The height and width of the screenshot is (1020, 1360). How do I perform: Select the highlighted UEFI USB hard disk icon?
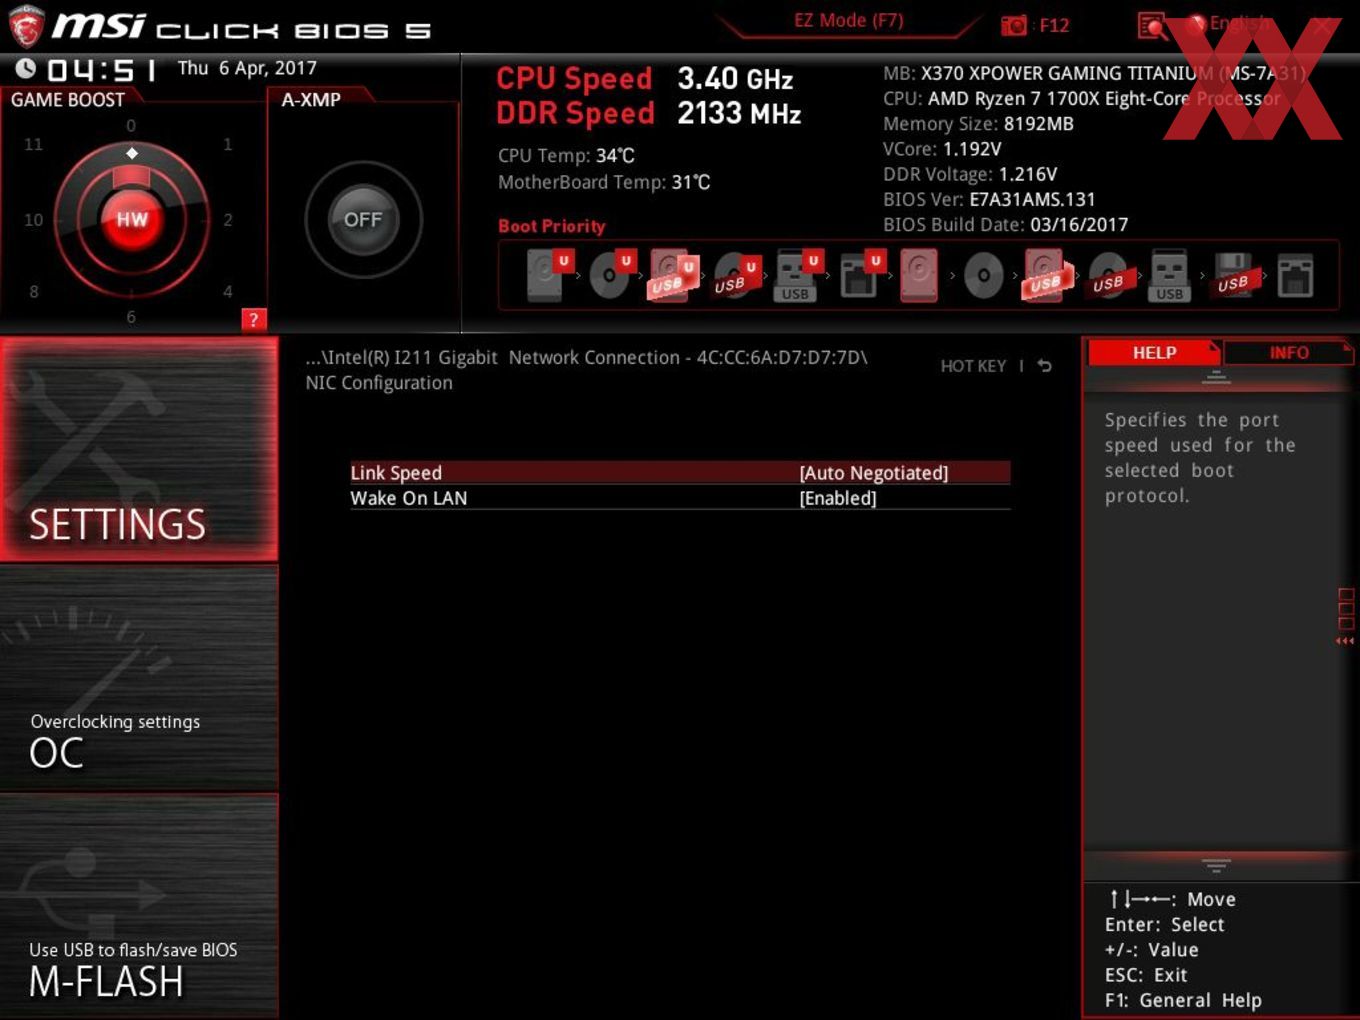672,275
